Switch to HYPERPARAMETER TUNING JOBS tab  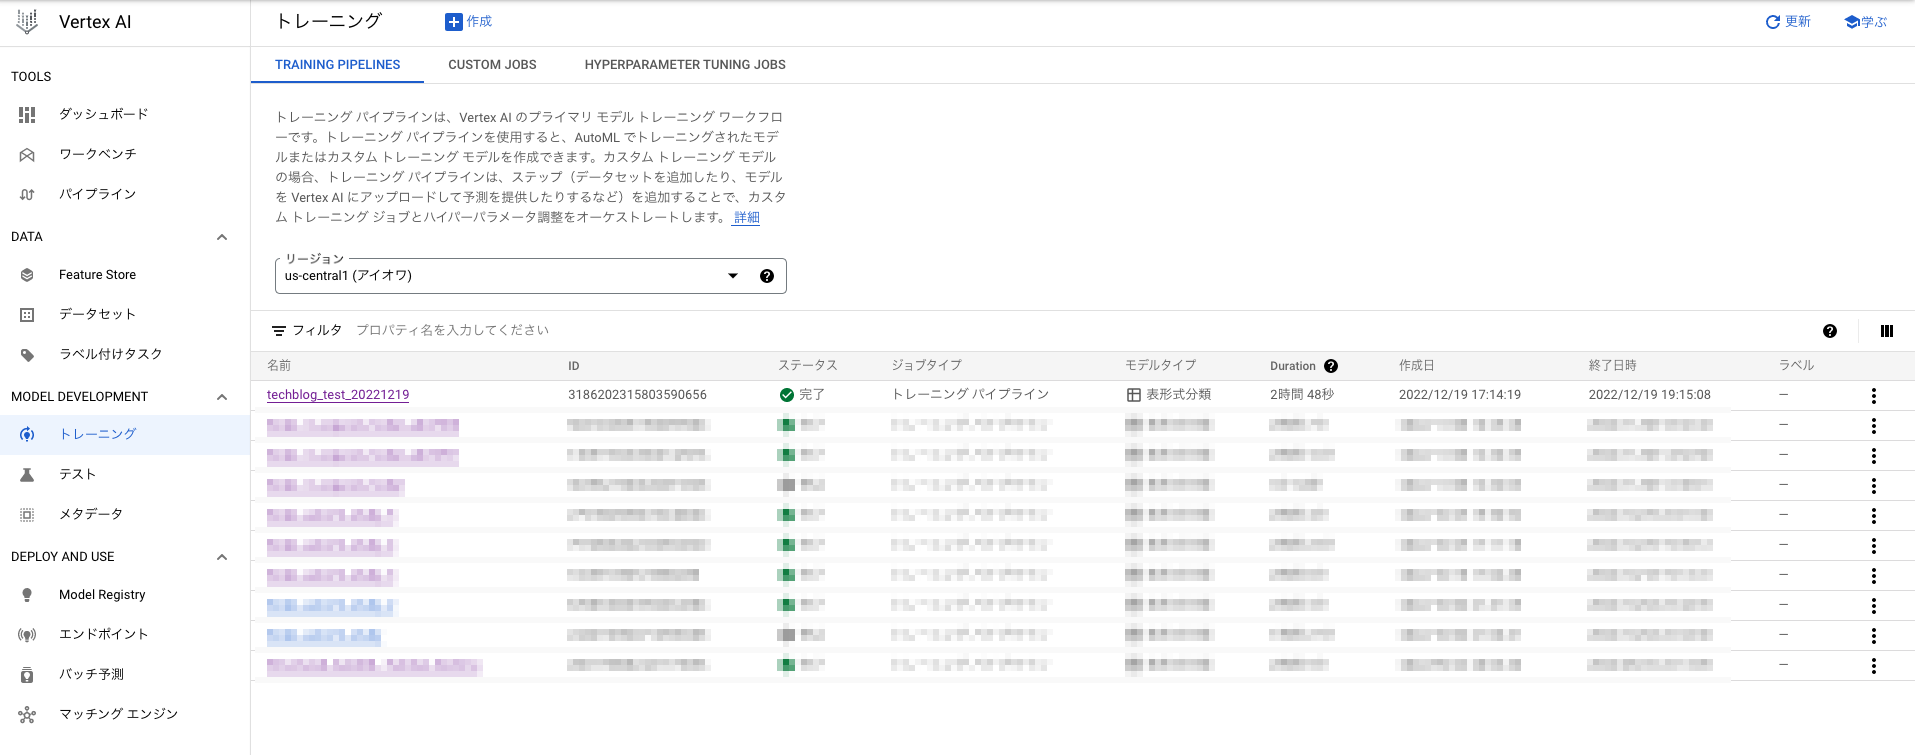point(685,65)
